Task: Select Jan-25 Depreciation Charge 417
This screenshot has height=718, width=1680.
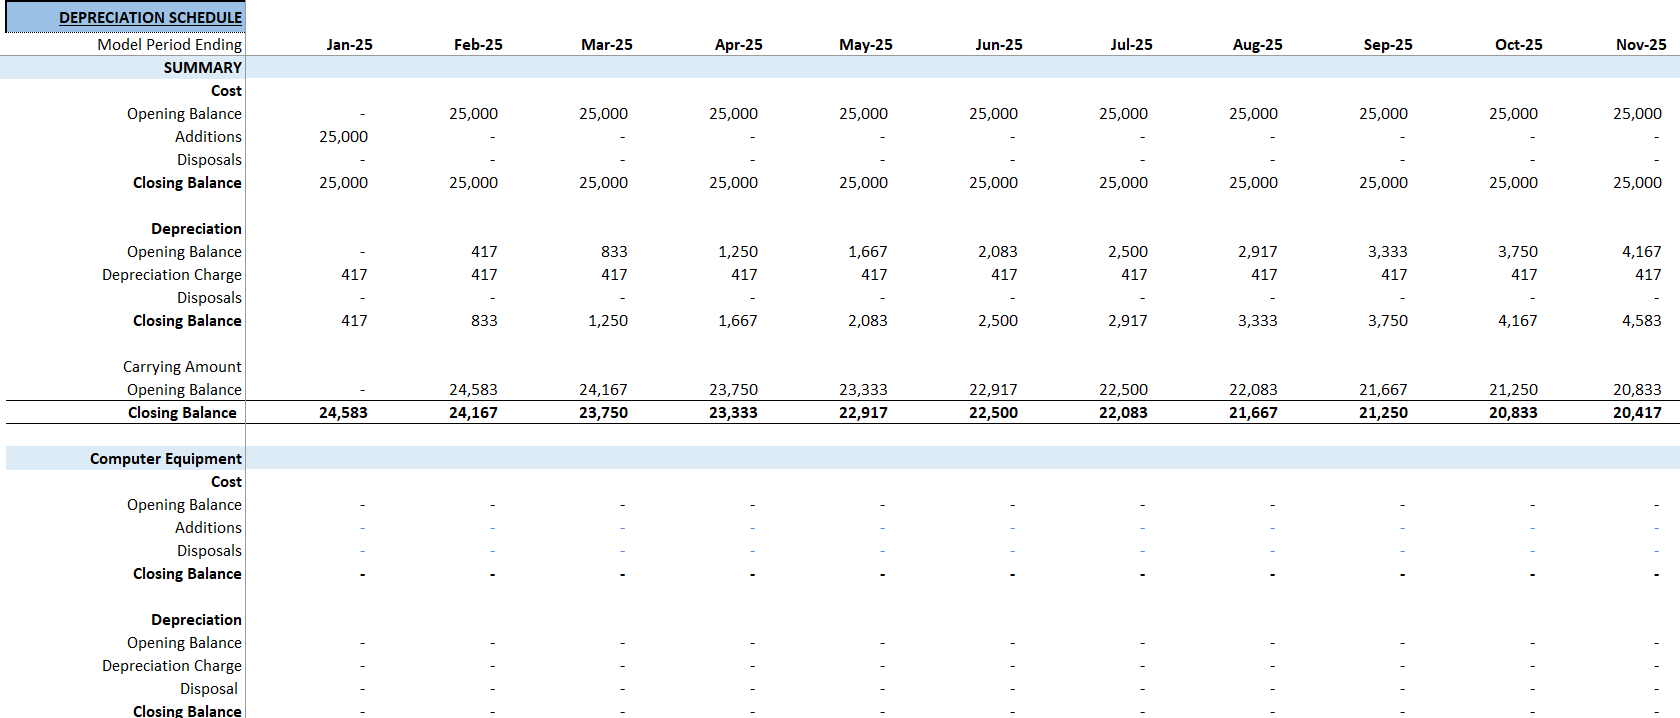Action: pos(354,275)
